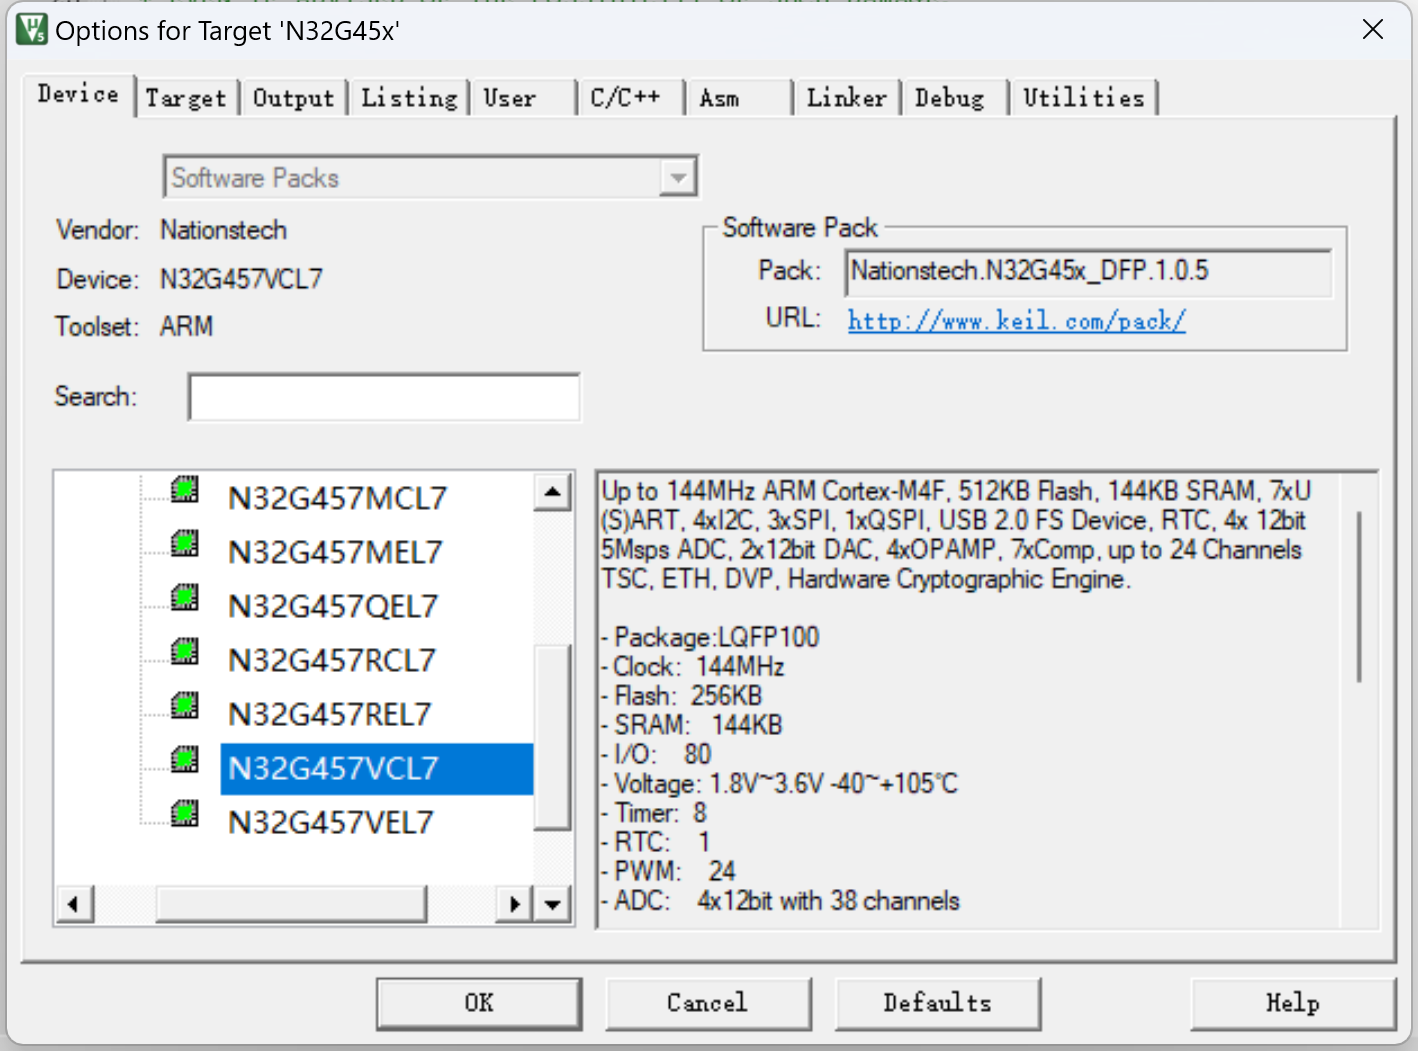The image size is (1418, 1051).
Task: Select device N32G457RCL7 in the list
Action: 332,660
